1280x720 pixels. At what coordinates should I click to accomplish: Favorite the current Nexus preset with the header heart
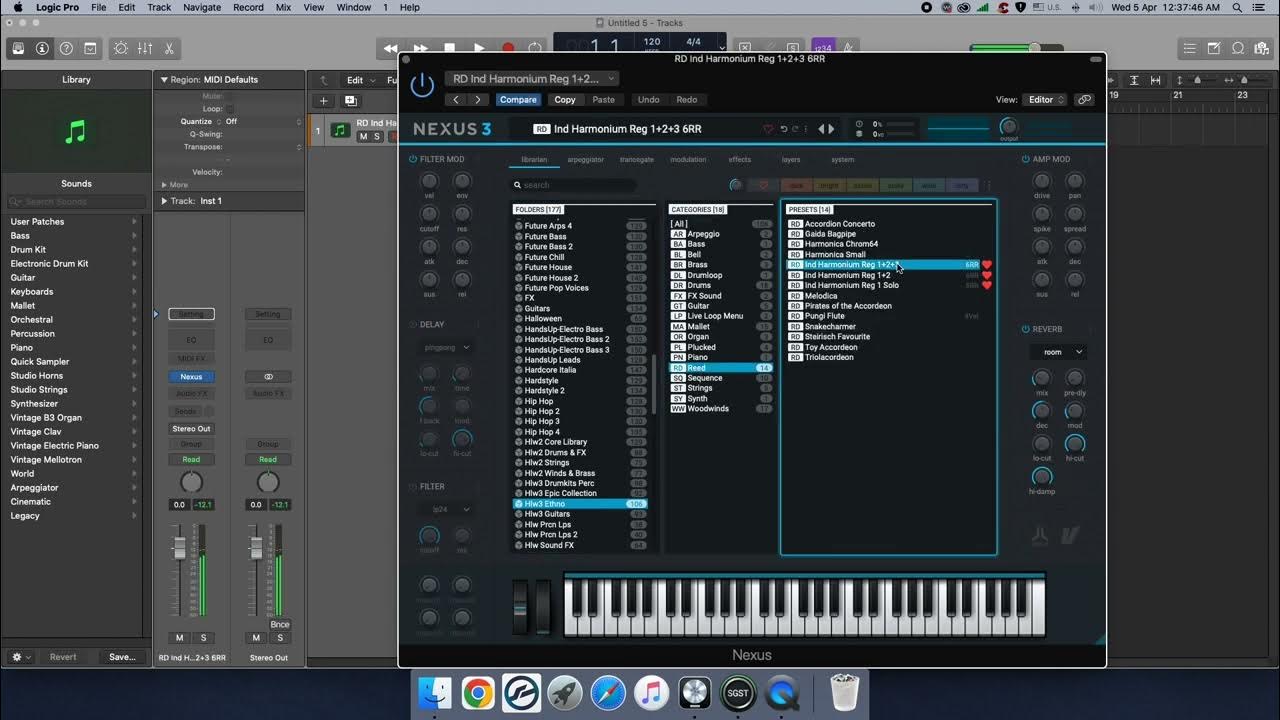(x=768, y=129)
